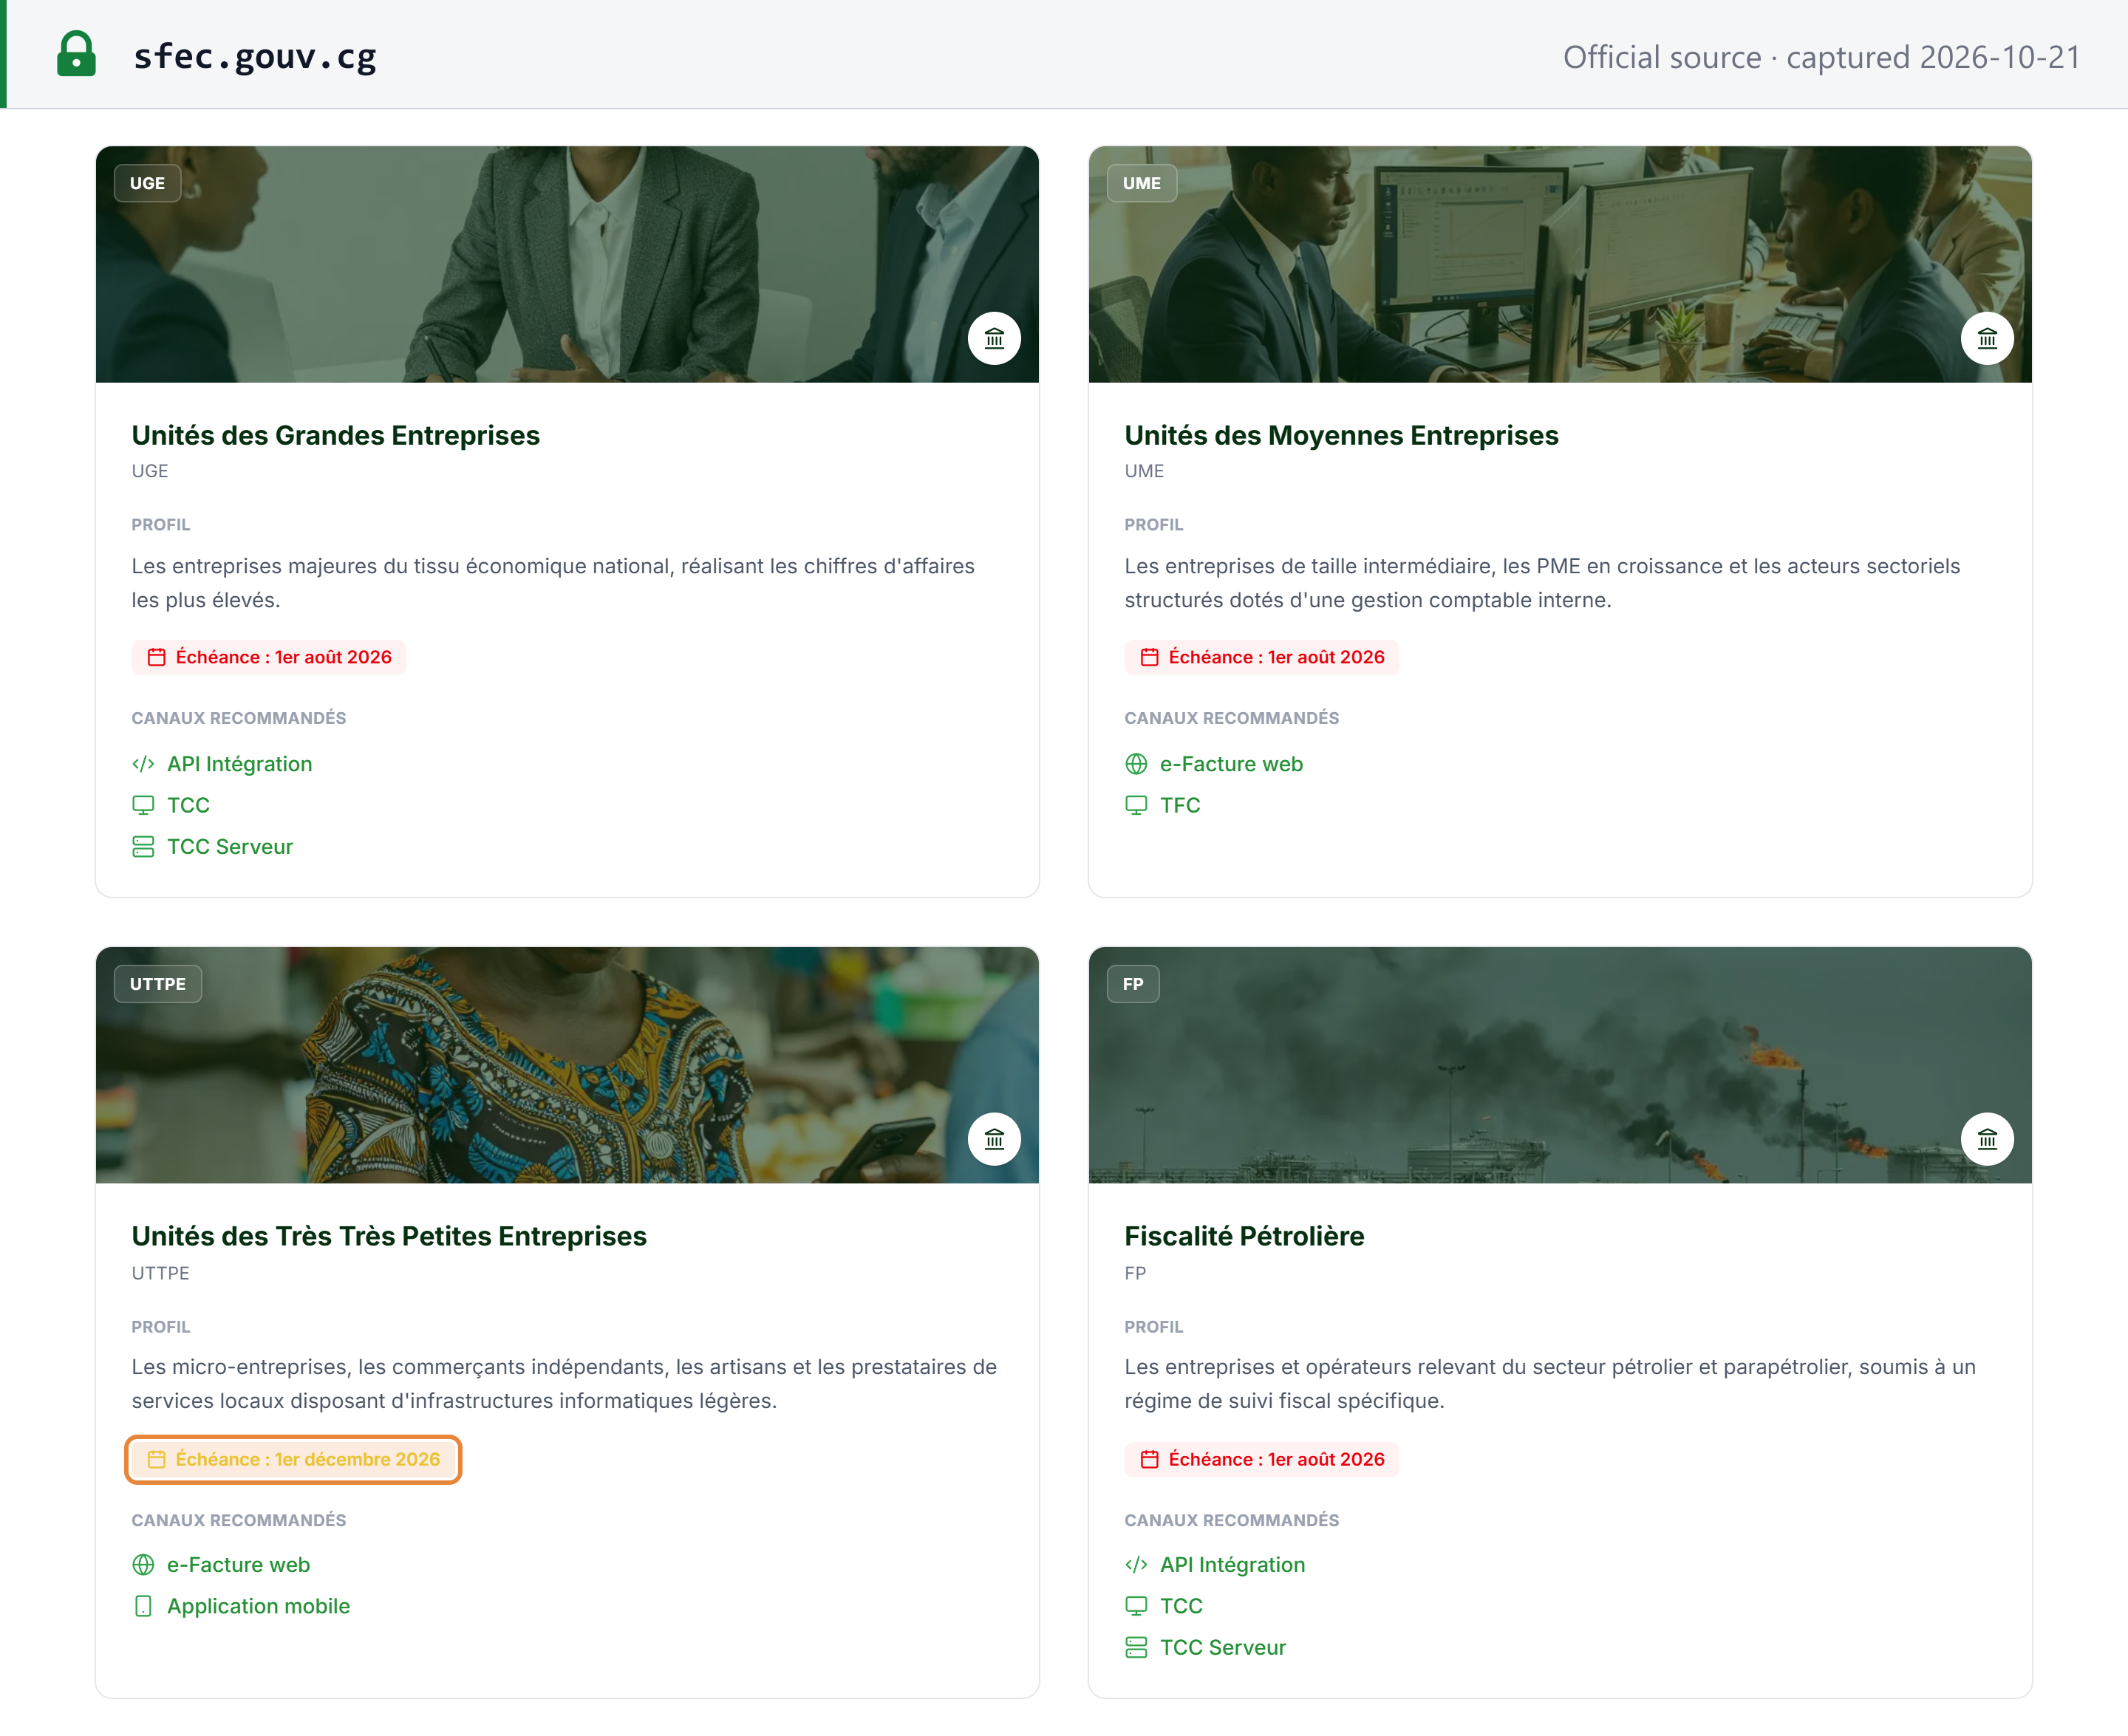This screenshot has height=1736, width=2128.
Task: Open e-Facture web link in UTTPE card
Action: [238, 1565]
